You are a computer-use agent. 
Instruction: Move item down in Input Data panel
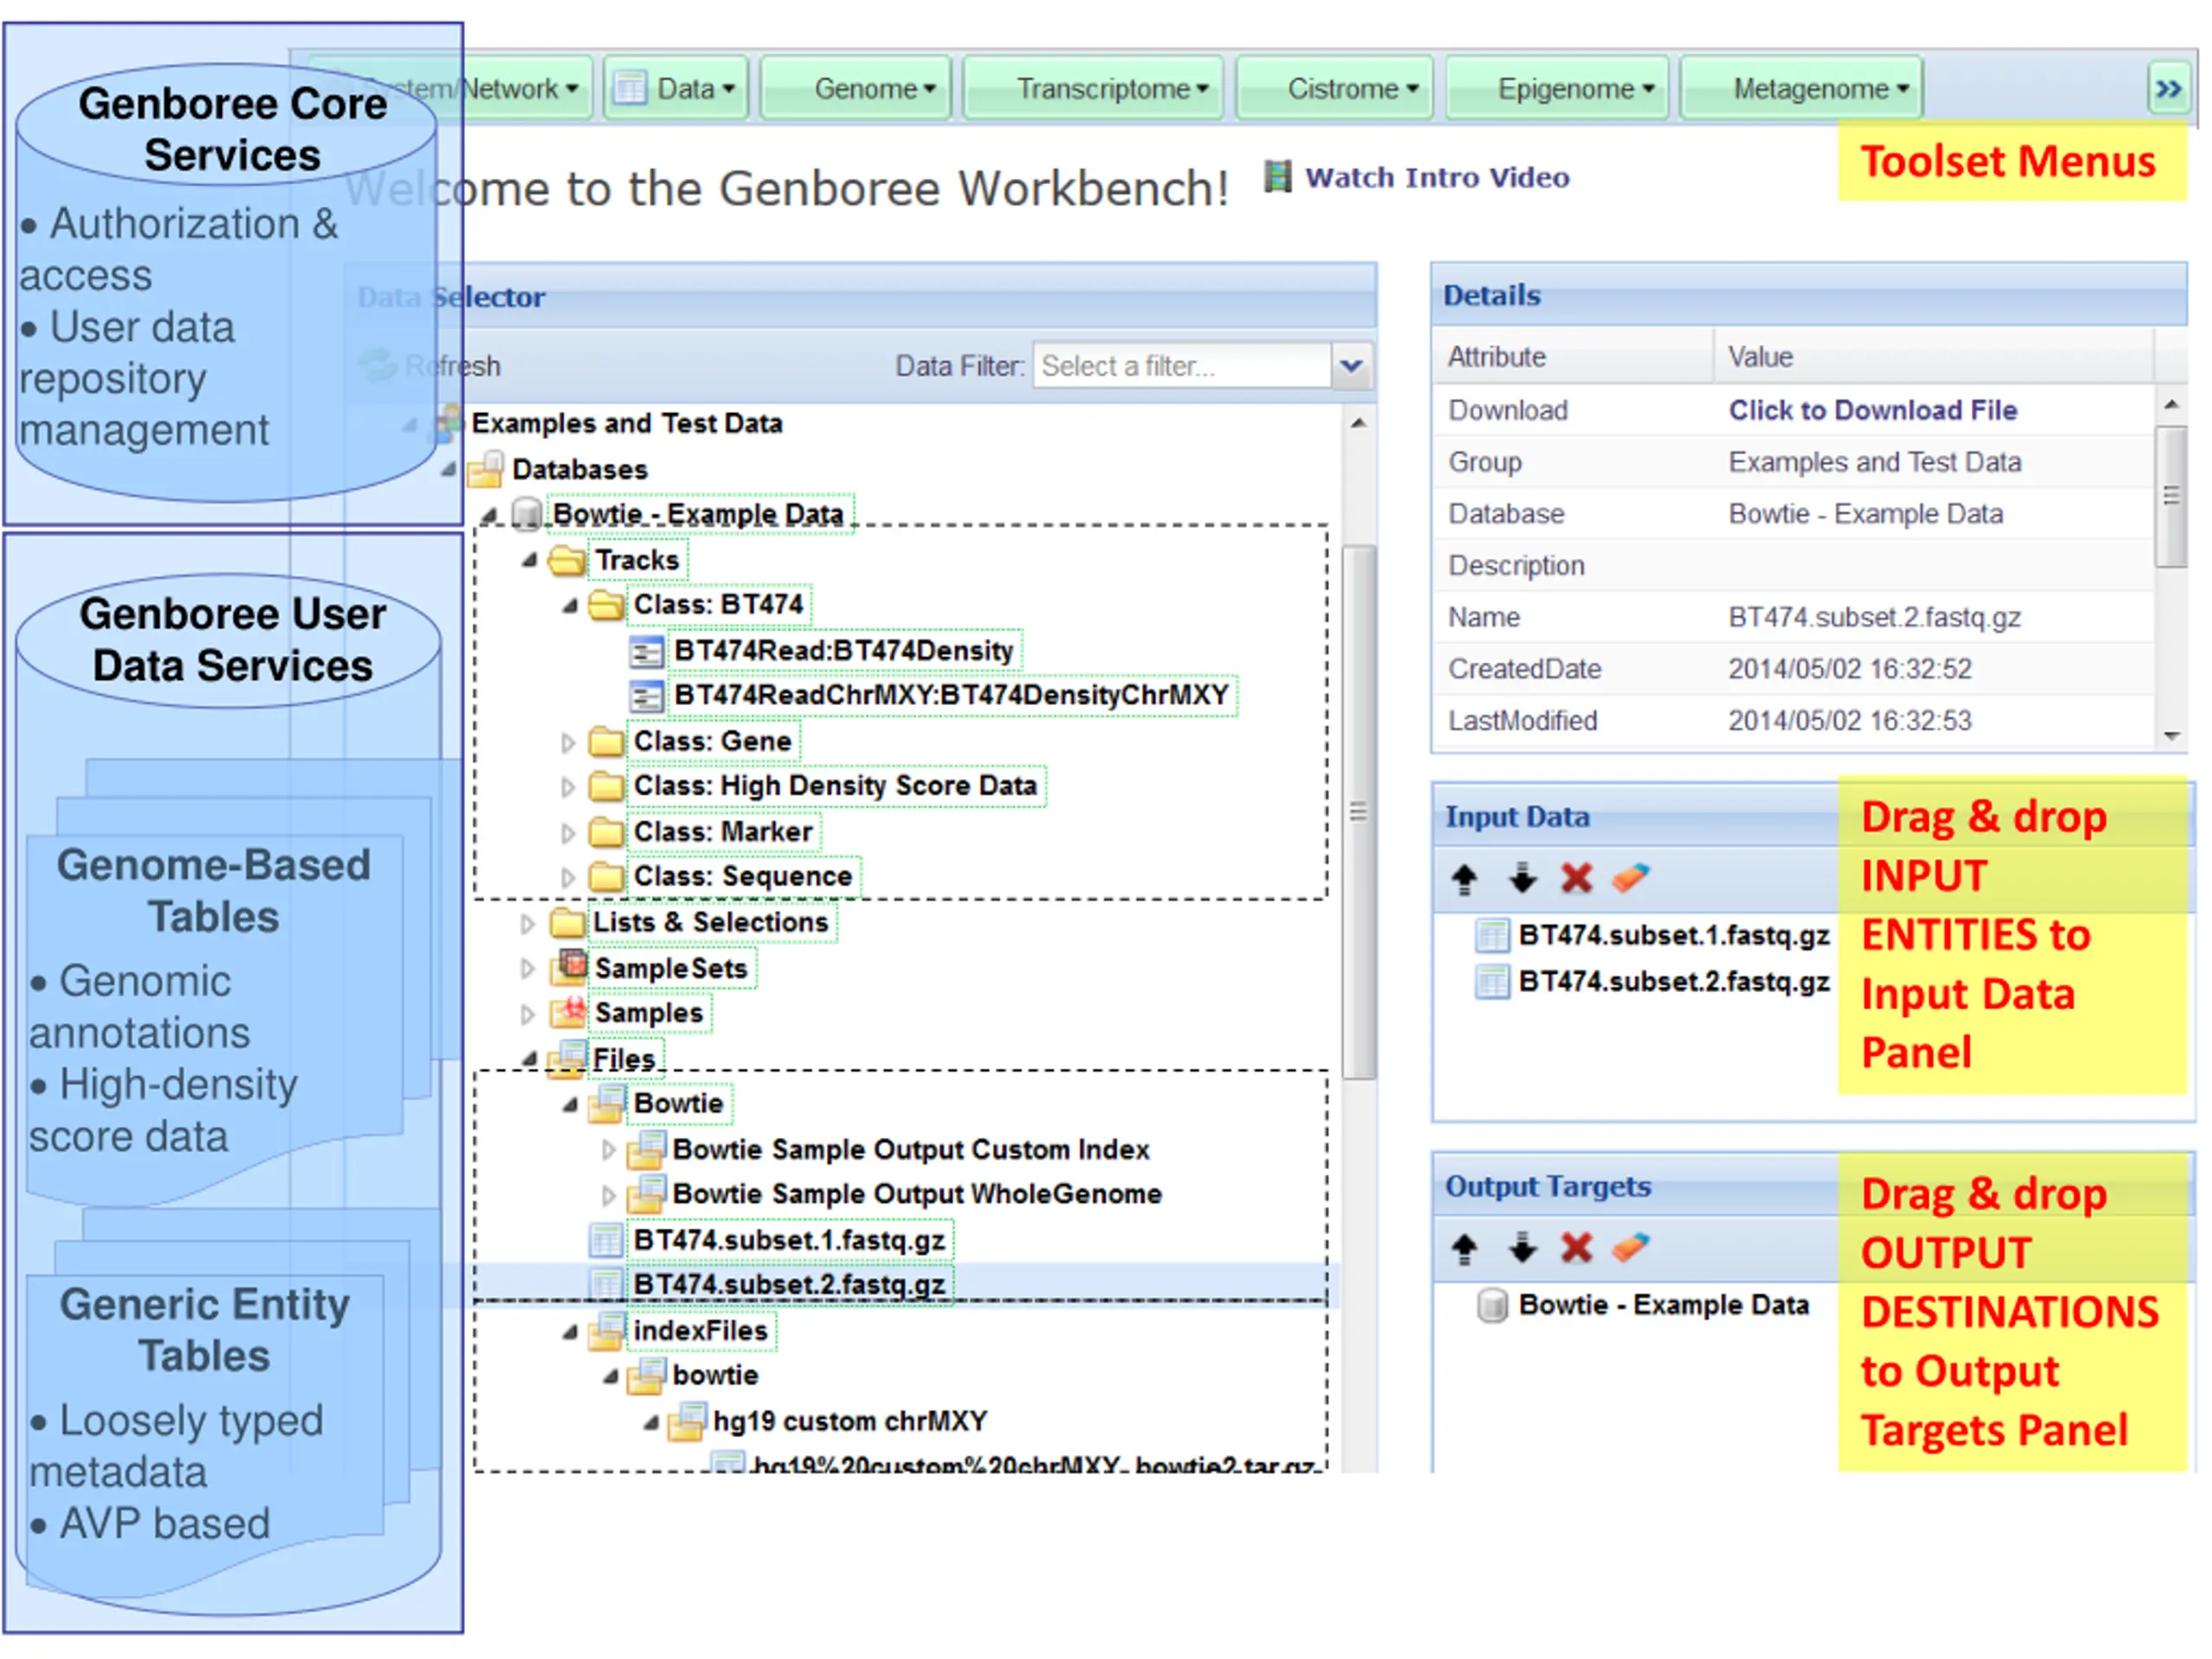click(x=1522, y=879)
